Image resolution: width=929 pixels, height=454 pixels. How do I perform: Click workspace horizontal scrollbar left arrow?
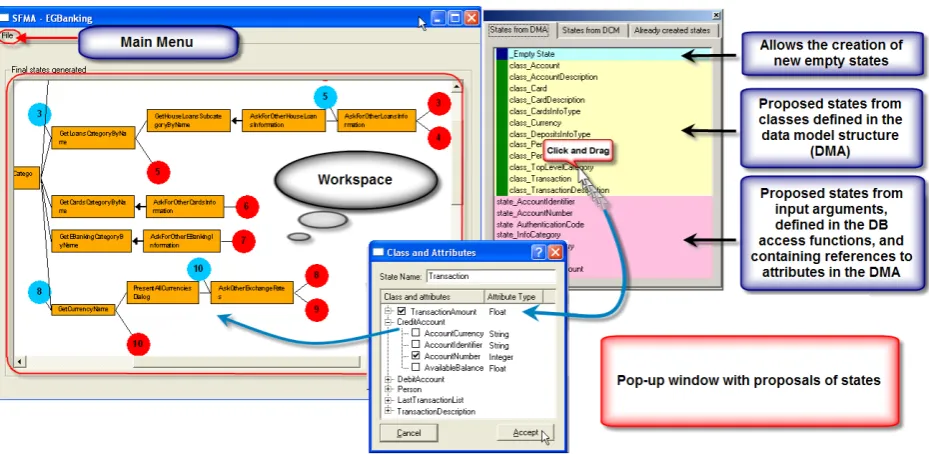(x=19, y=362)
